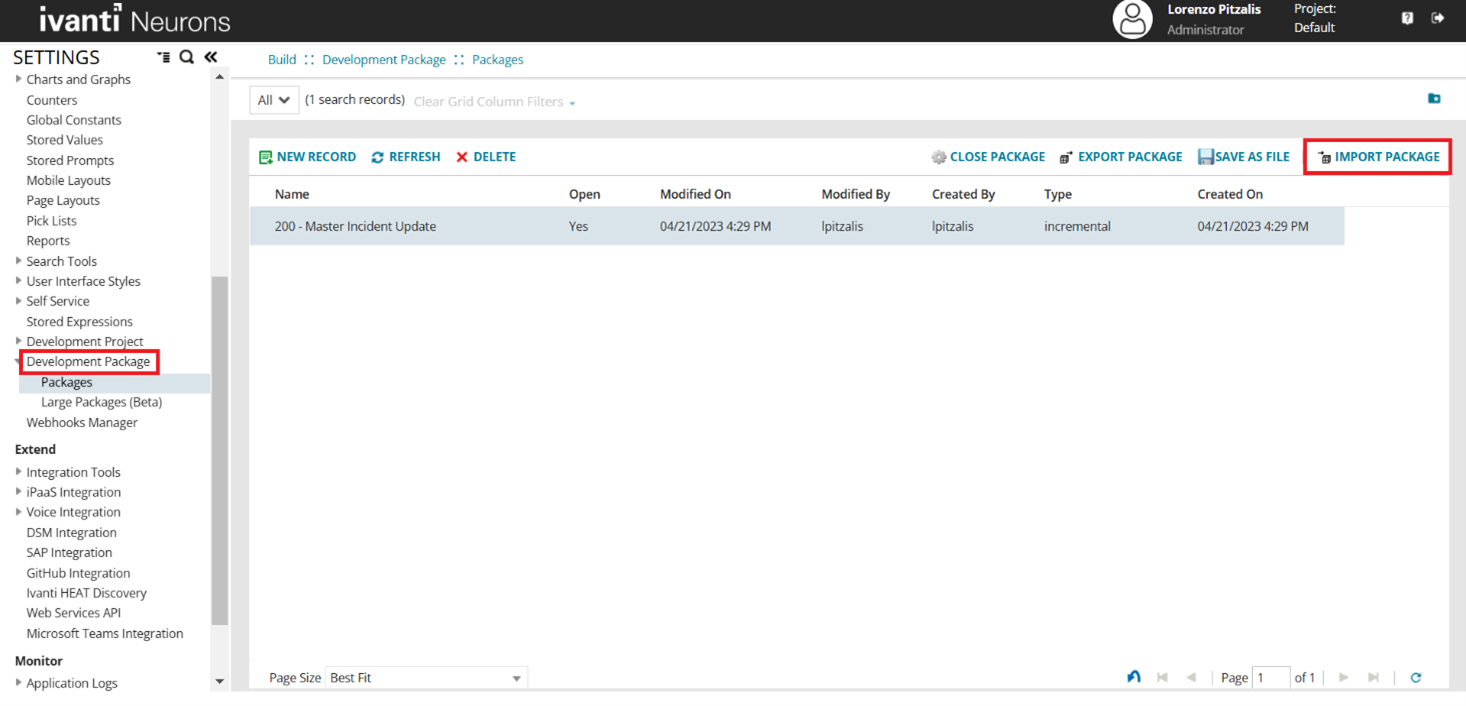Expand the iPaaS Integration node
This screenshot has height=706, width=1466.
19,492
